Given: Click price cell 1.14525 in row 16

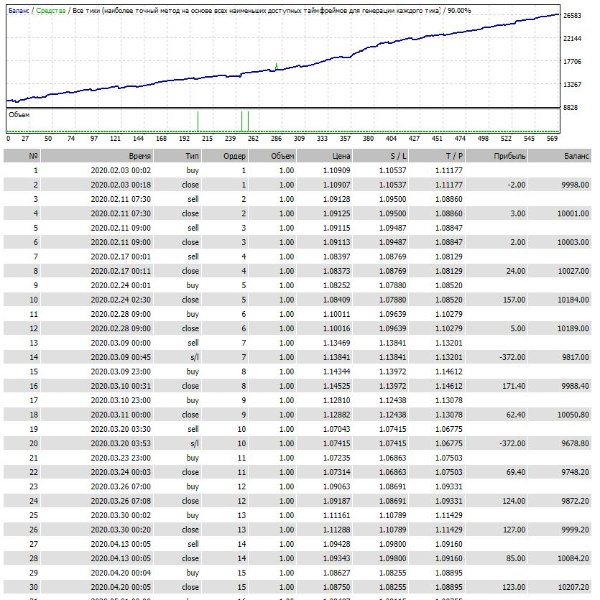Looking at the screenshot, I should [337, 386].
